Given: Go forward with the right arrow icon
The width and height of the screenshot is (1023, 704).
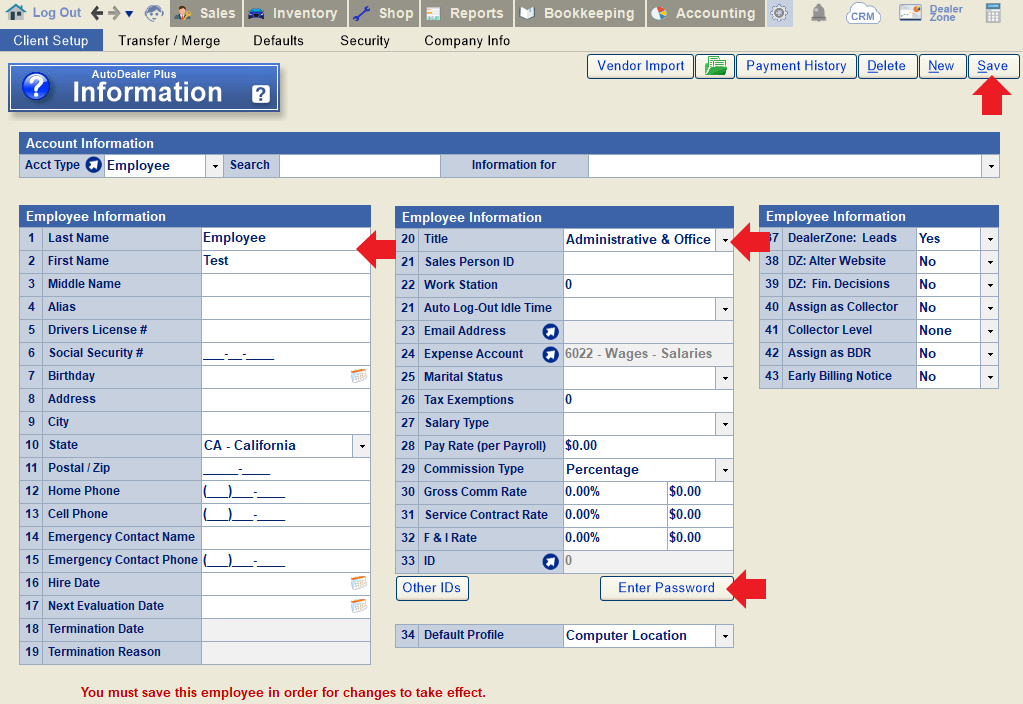Looking at the screenshot, I should [x=114, y=12].
